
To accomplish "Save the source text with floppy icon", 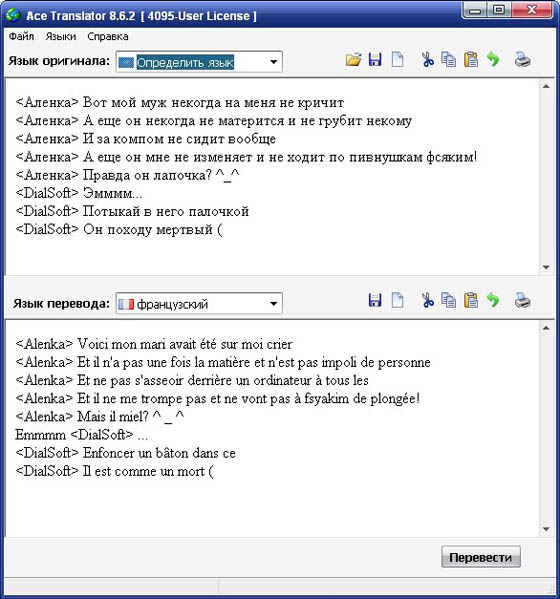I will click(x=375, y=60).
